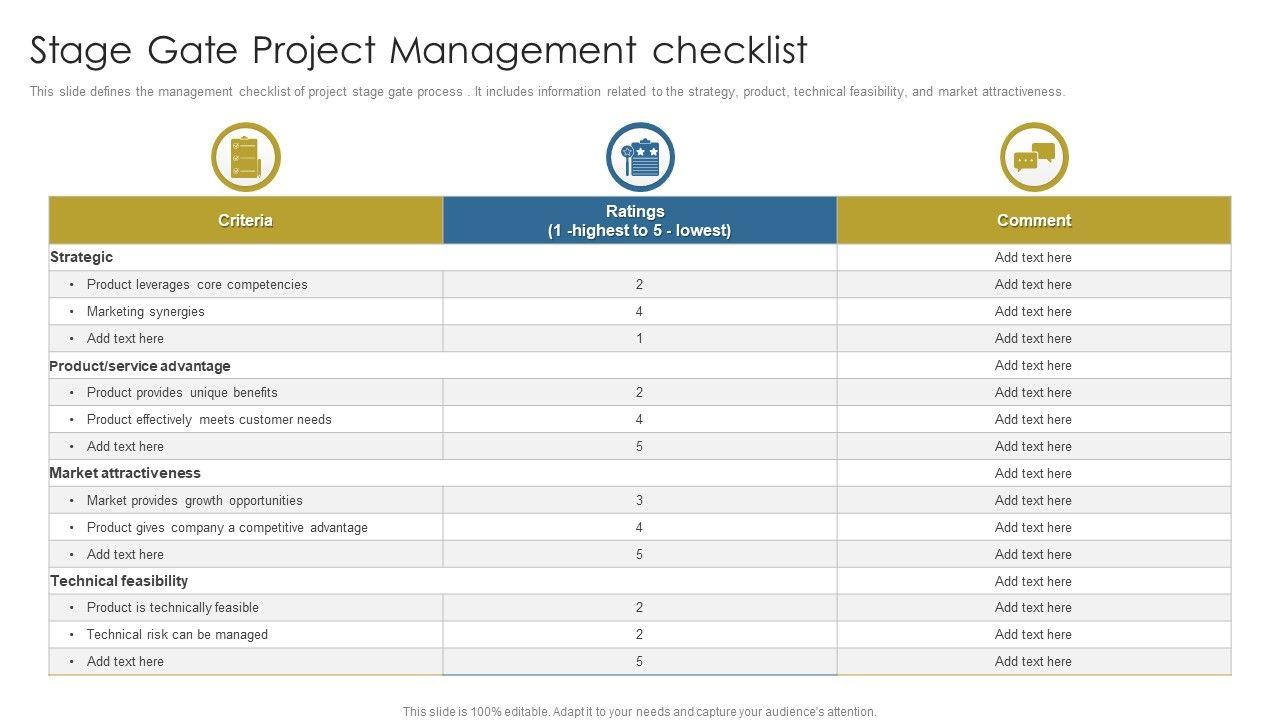Select the Product/service advantage section heading

click(140, 366)
